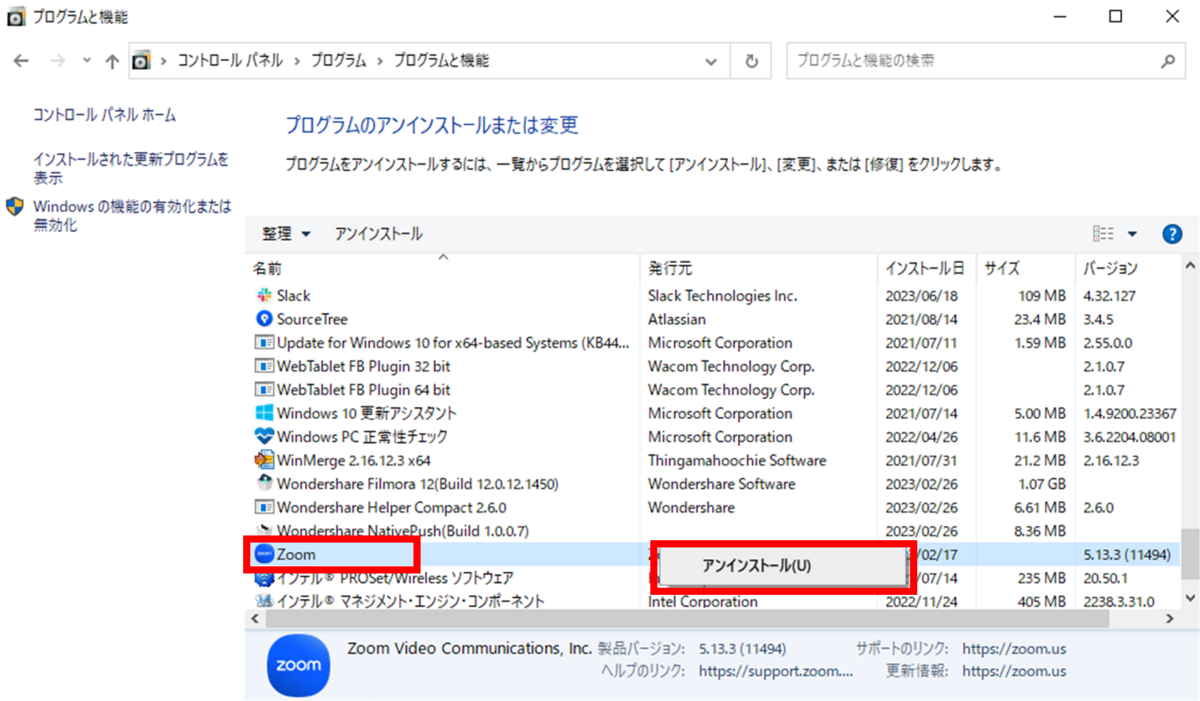Image resolution: width=1200 pixels, height=701 pixels.
Task: Click the インテル PROSet/Wireless icon
Action: click(264, 578)
